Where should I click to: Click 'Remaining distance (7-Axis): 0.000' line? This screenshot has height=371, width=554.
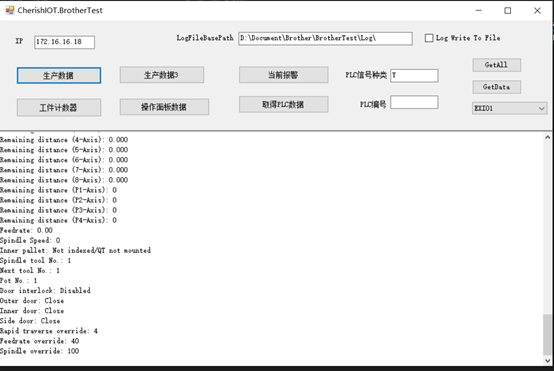coord(64,170)
